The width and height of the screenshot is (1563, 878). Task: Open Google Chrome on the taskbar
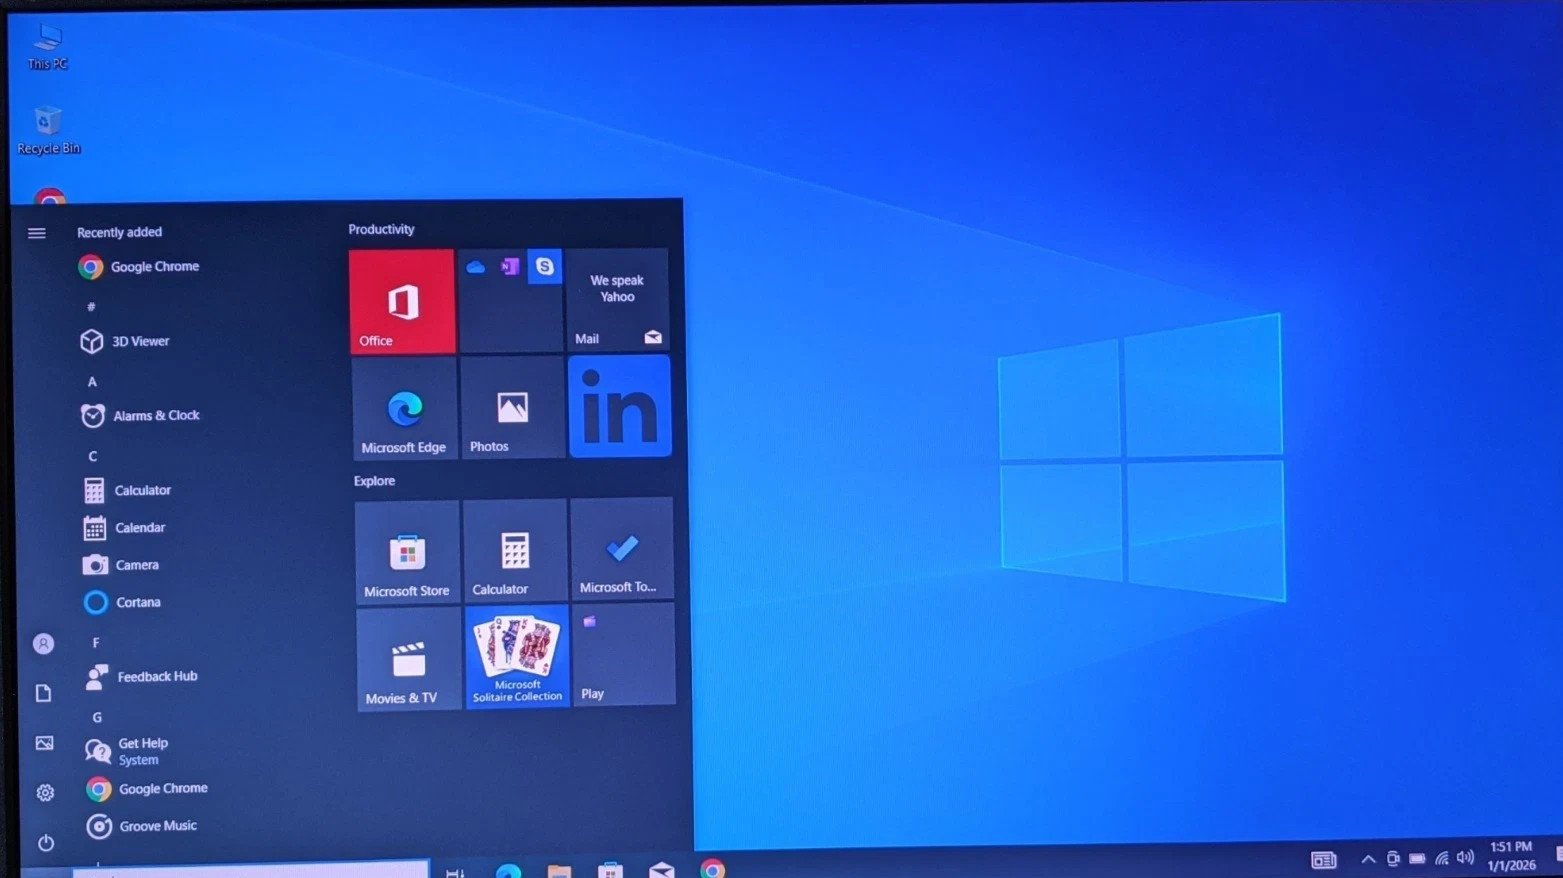coord(712,869)
